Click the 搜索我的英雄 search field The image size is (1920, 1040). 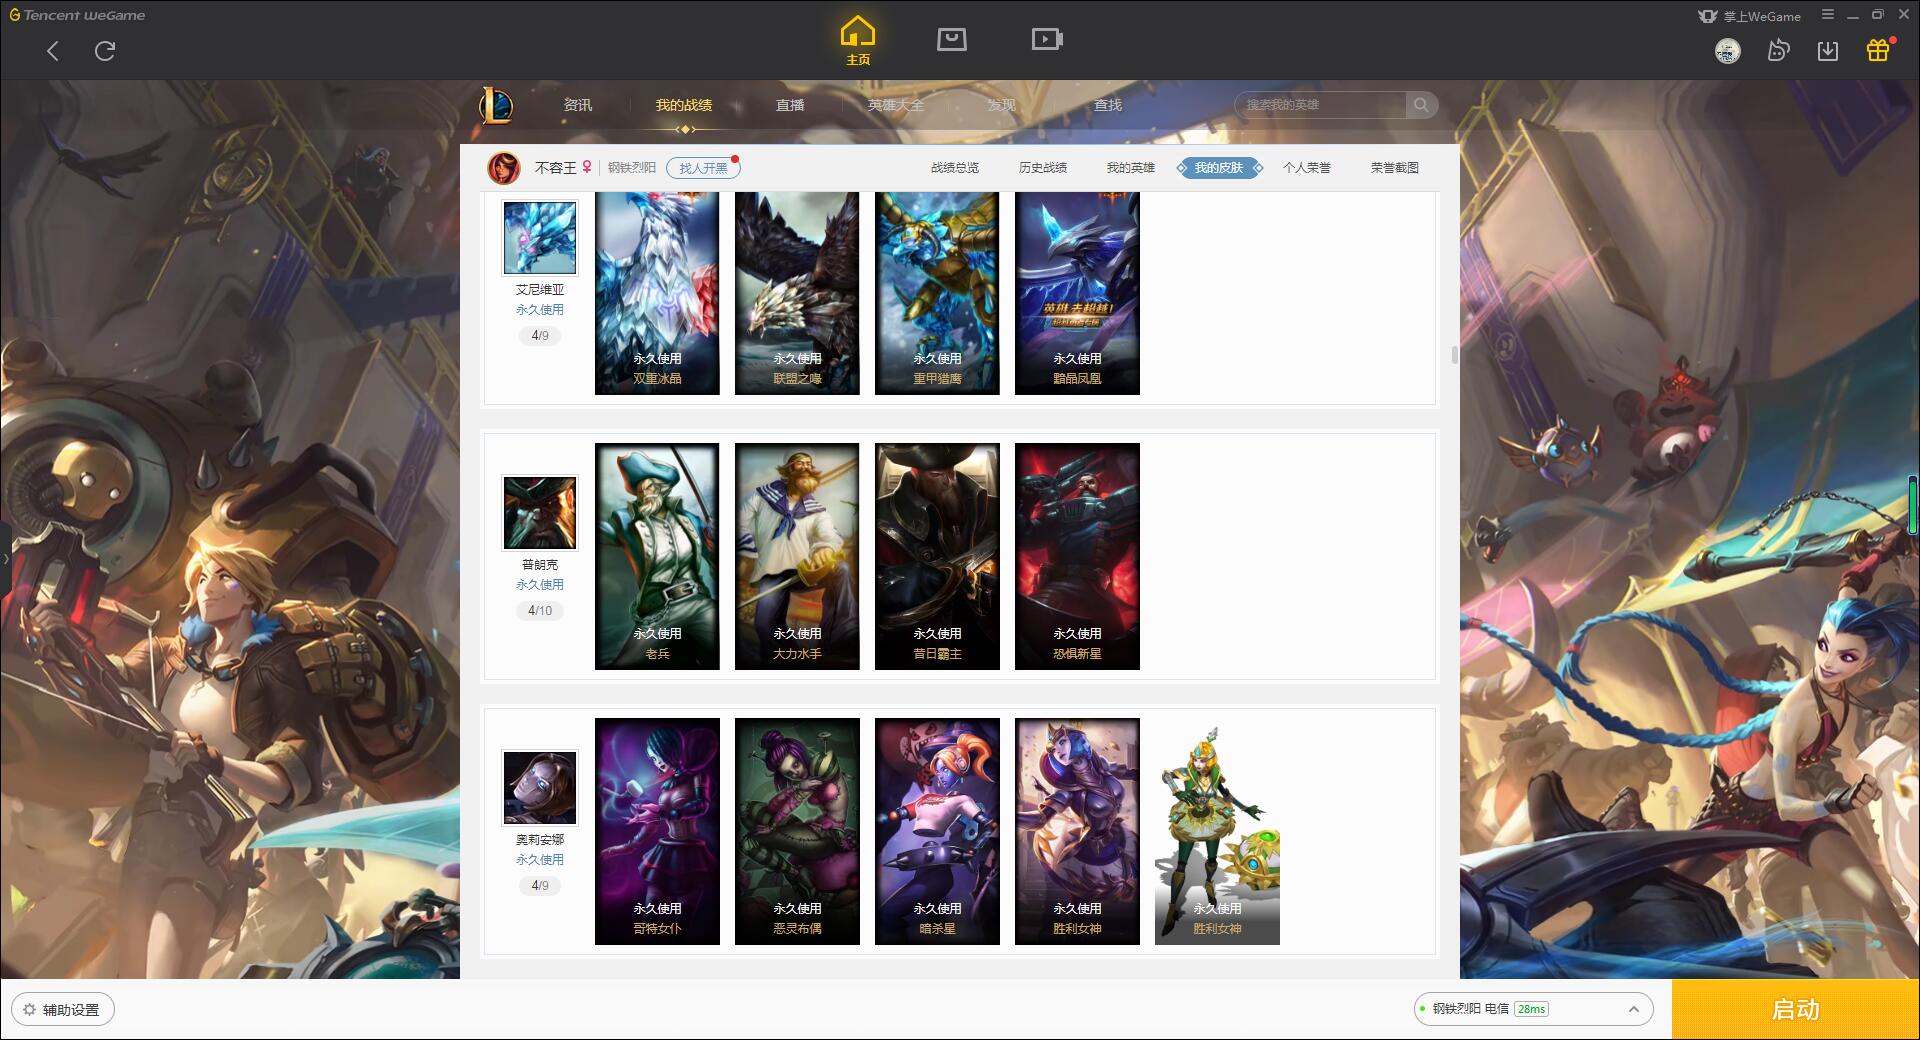pyautogui.click(x=1320, y=105)
